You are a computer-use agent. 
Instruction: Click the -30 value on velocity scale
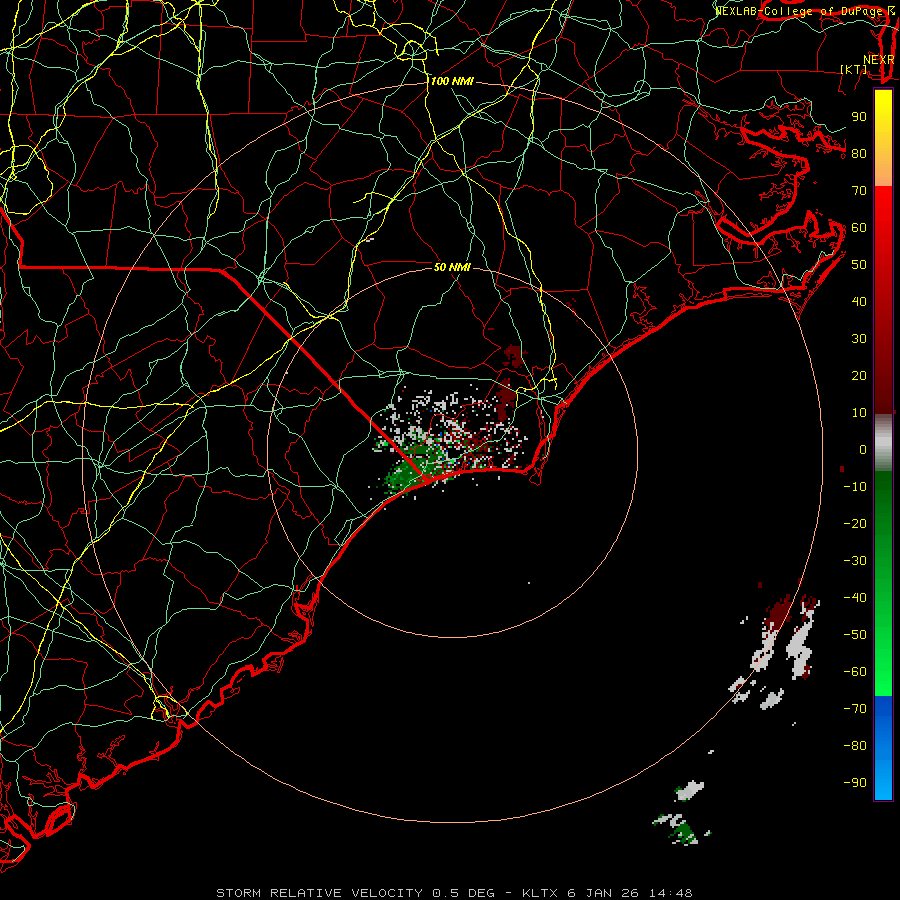coord(855,561)
